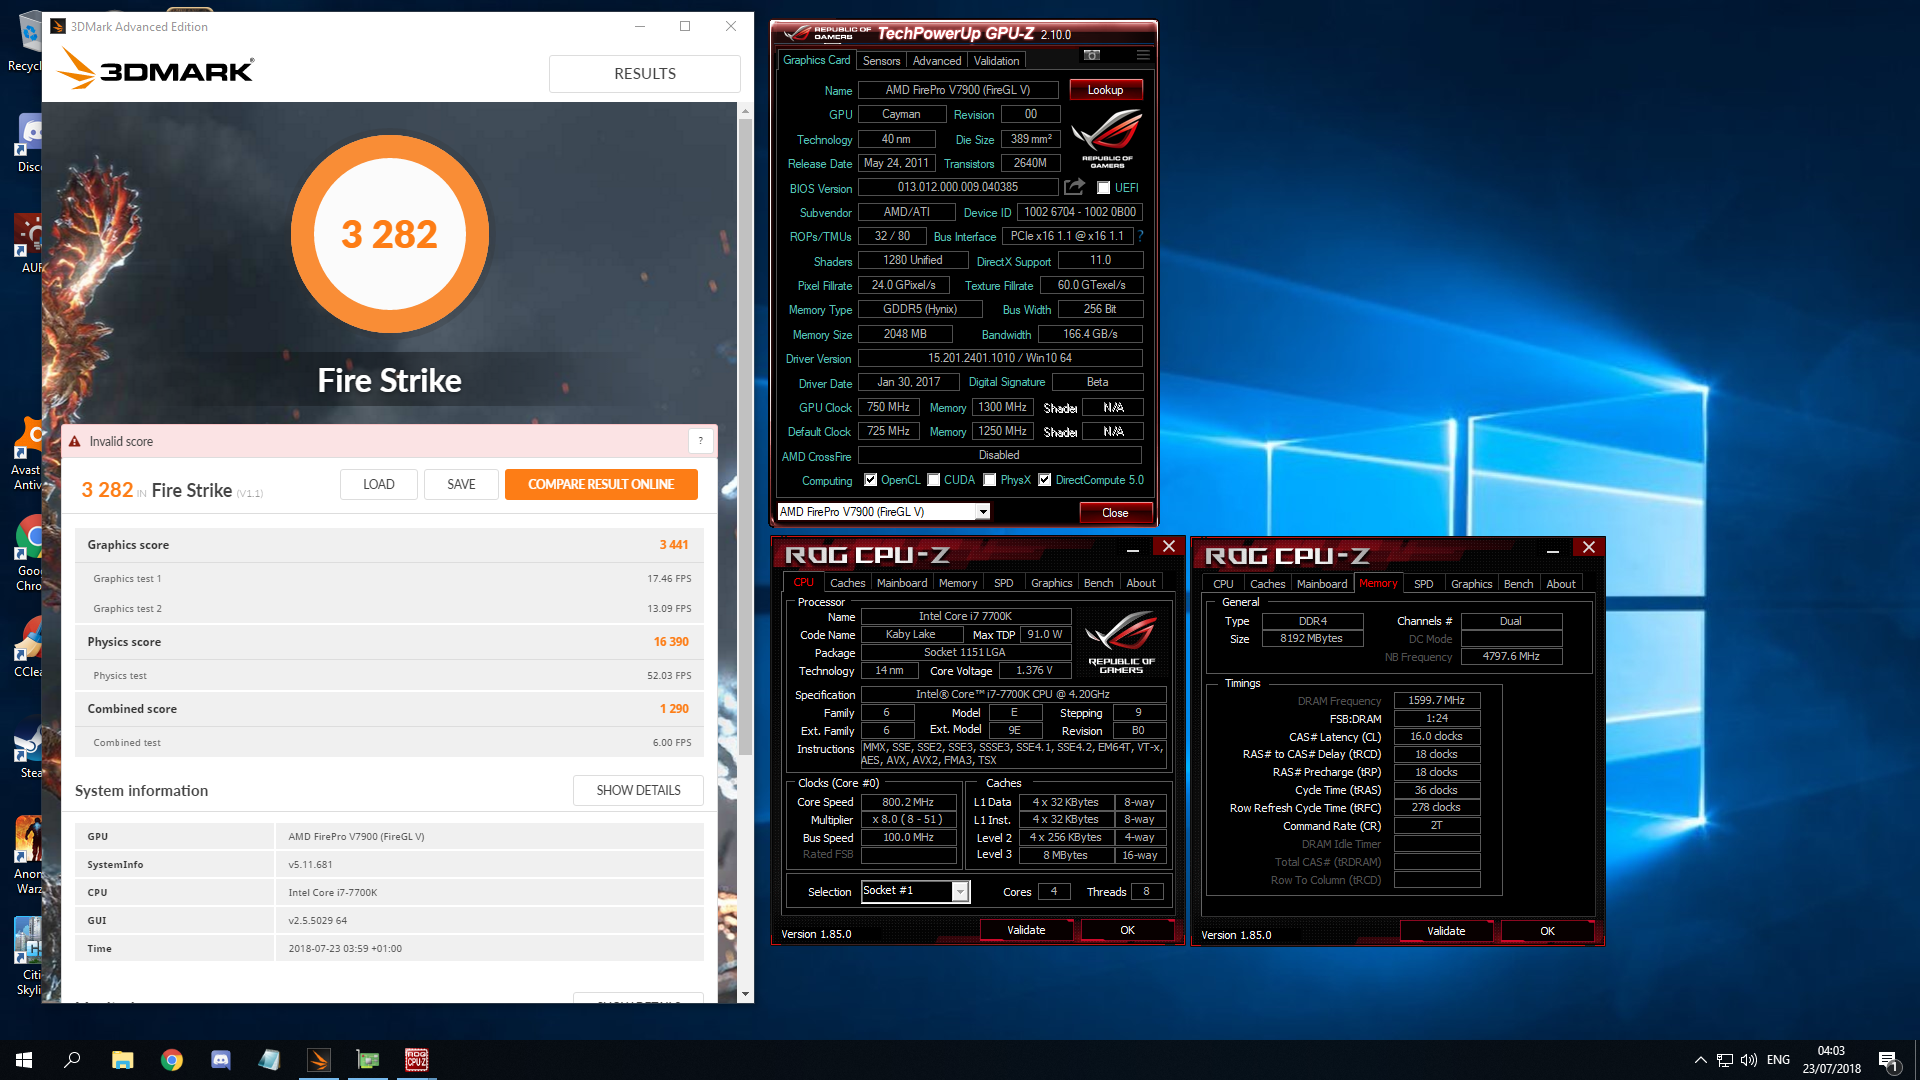Click the SAVE button in 3DMark
Screen dimensions: 1920x1080
(461, 484)
